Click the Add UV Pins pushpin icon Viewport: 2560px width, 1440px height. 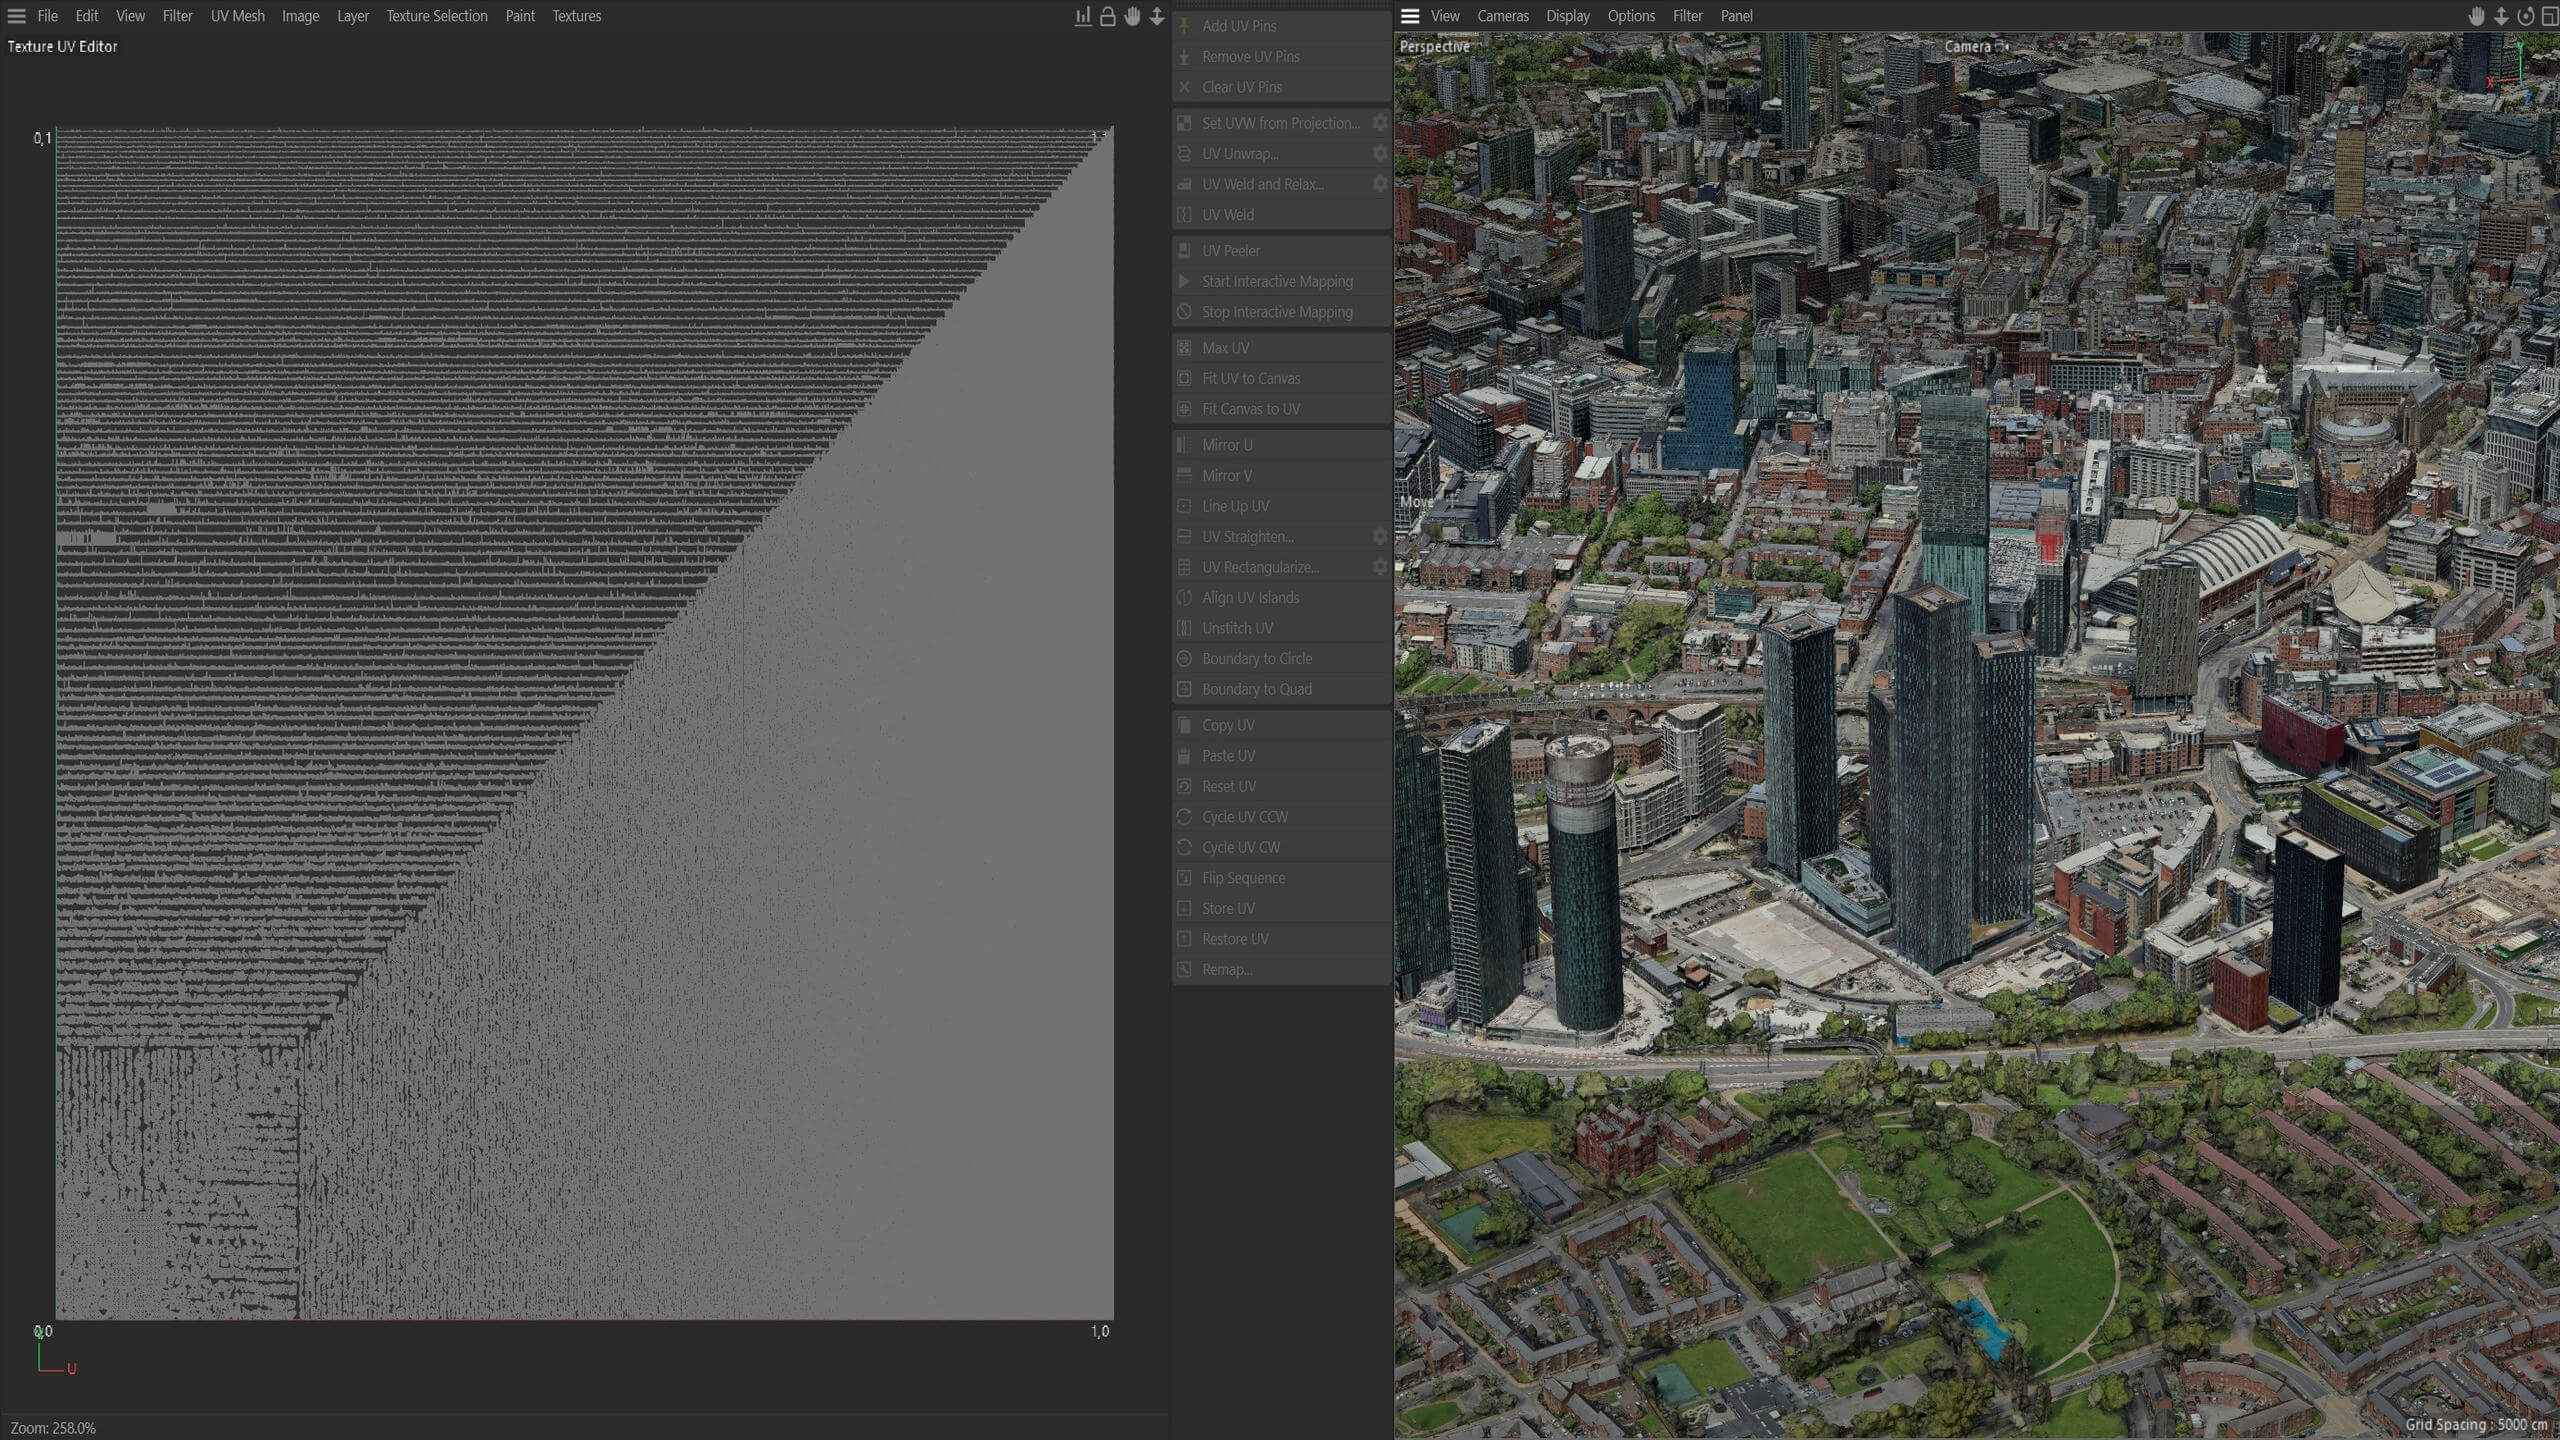pos(1184,26)
